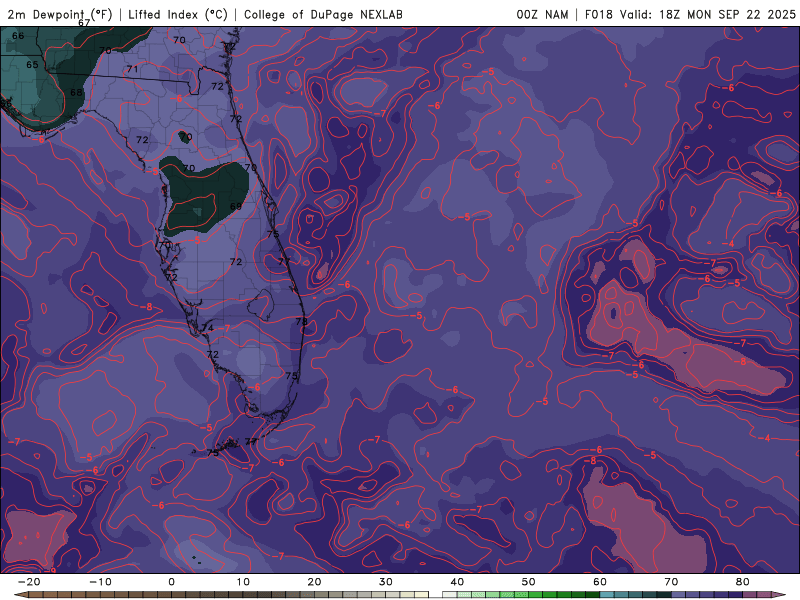Click the 78 dewpoint value on Florida's east coast

pyautogui.click(x=302, y=321)
